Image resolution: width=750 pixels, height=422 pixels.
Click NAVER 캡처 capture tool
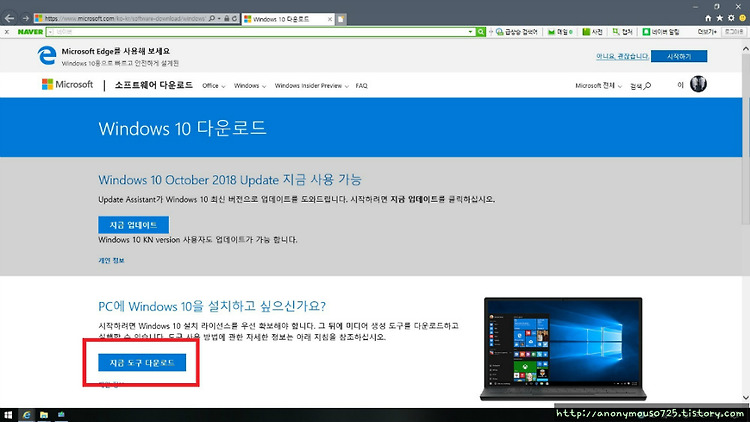pyautogui.click(x=623, y=32)
